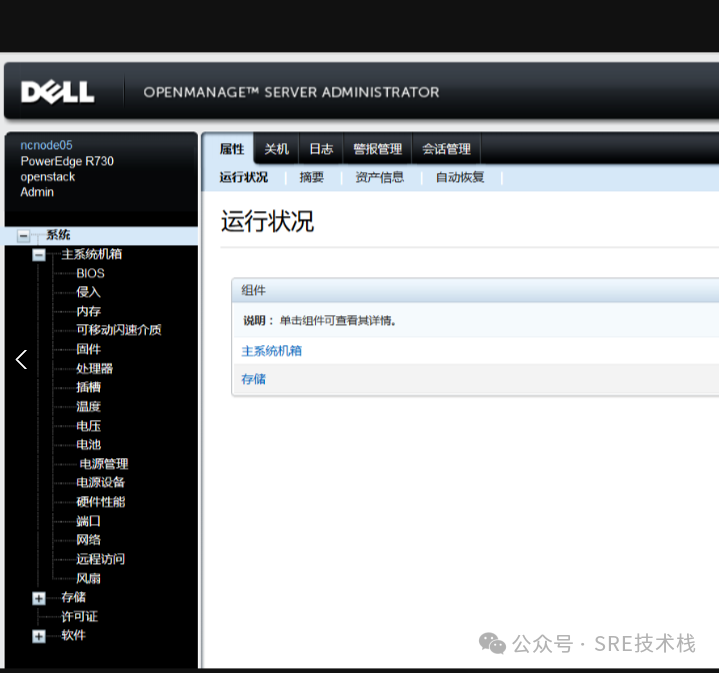
Task: Open the 会话管理 tab
Action: pyautogui.click(x=446, y=149)
